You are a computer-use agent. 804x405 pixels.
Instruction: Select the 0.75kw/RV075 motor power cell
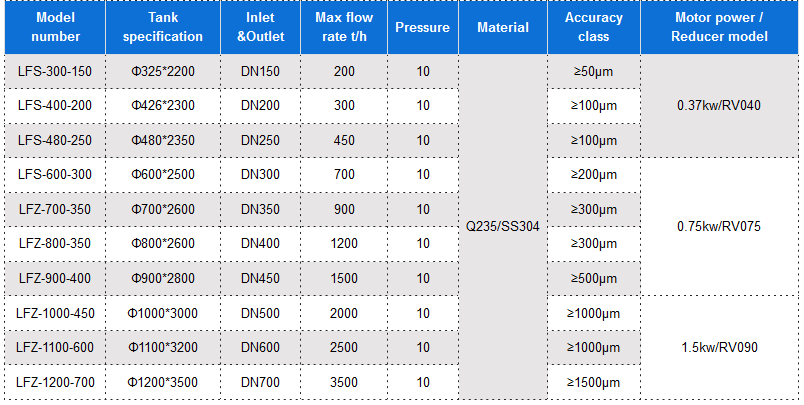click(720, 226)
